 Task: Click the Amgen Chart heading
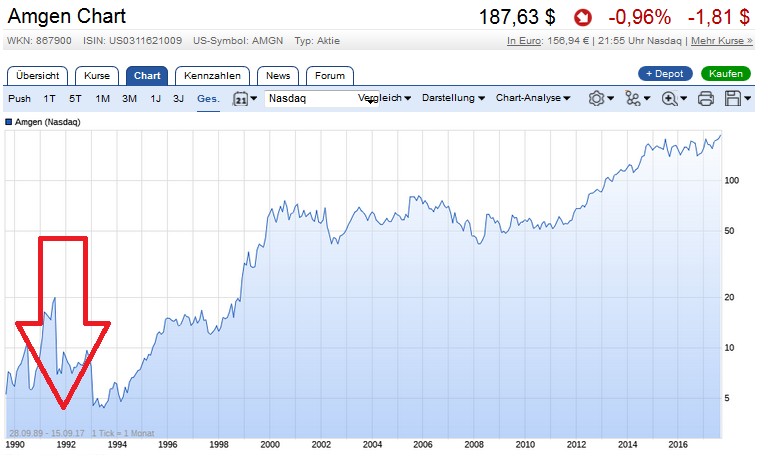click(67, 16)
